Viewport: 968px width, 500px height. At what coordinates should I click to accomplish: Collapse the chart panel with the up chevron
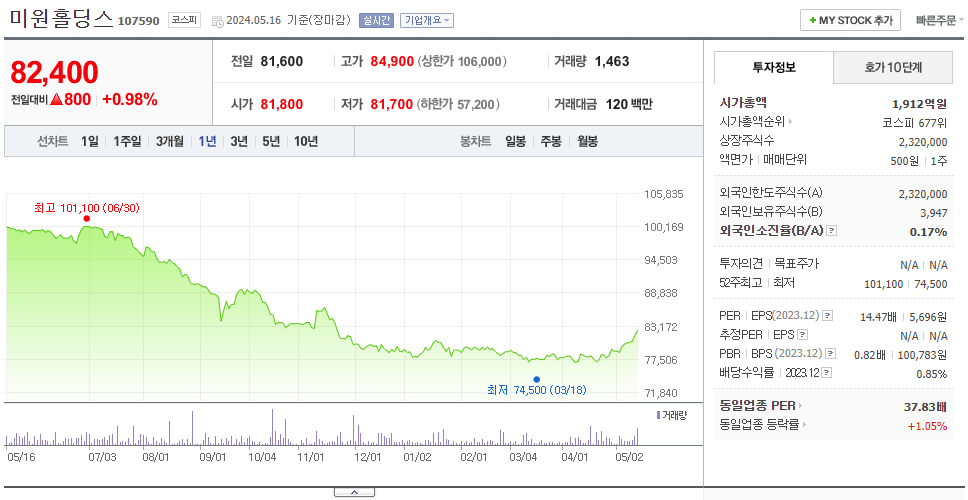[354, 493]
